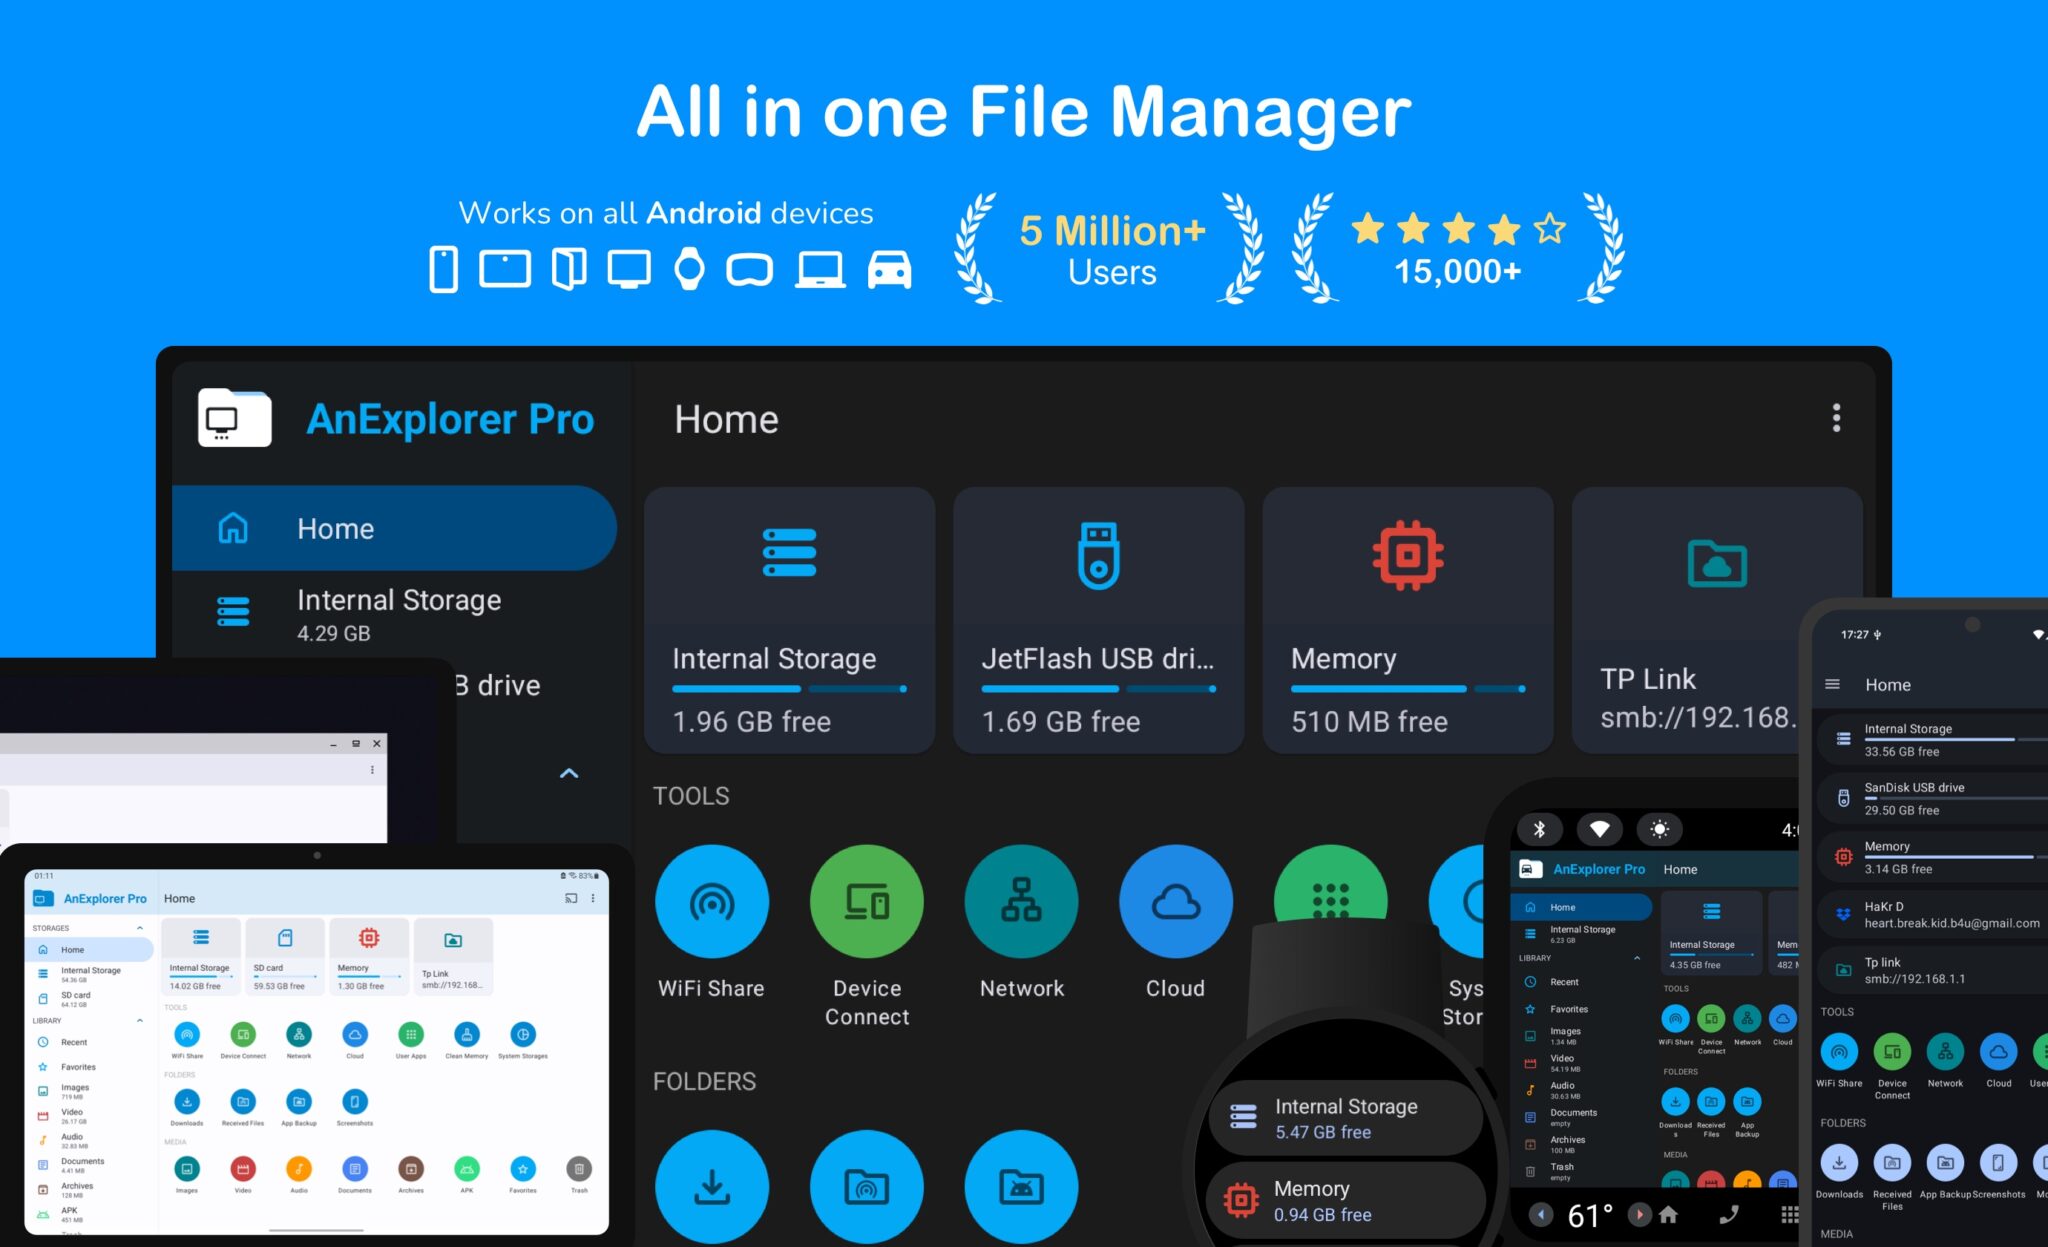Viewport: 2048px width, 1247px height.
Task: Open the three-dot overflow menu on the TV
Action: tap(1835, 418)
